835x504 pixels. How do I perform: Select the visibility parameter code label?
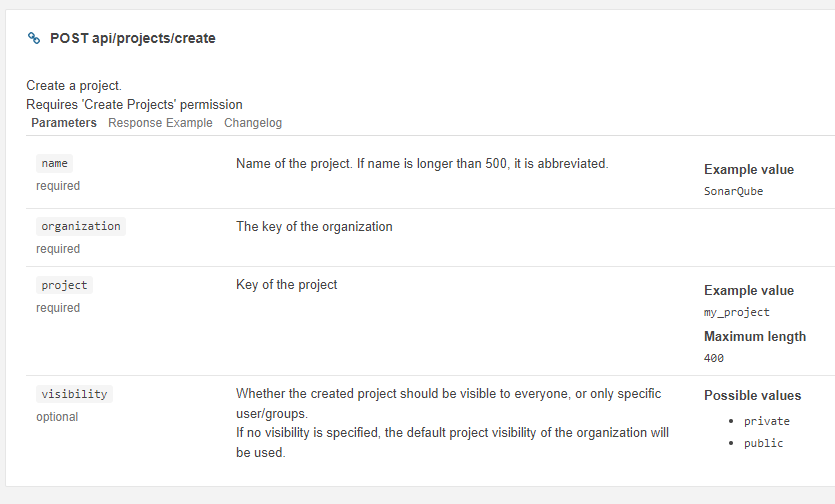pyautogui.click(x=75, y=394)
